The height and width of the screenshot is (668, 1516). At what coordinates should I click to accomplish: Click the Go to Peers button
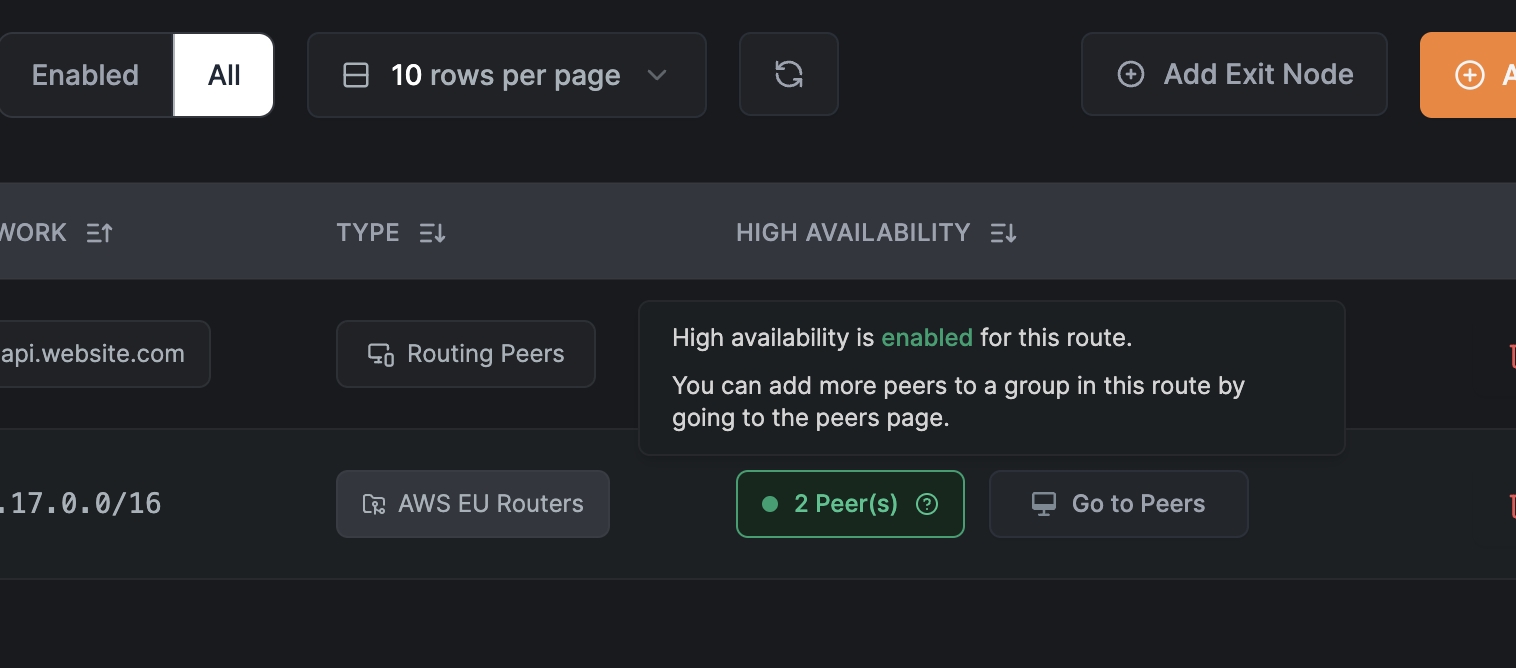coord(1118,503)
